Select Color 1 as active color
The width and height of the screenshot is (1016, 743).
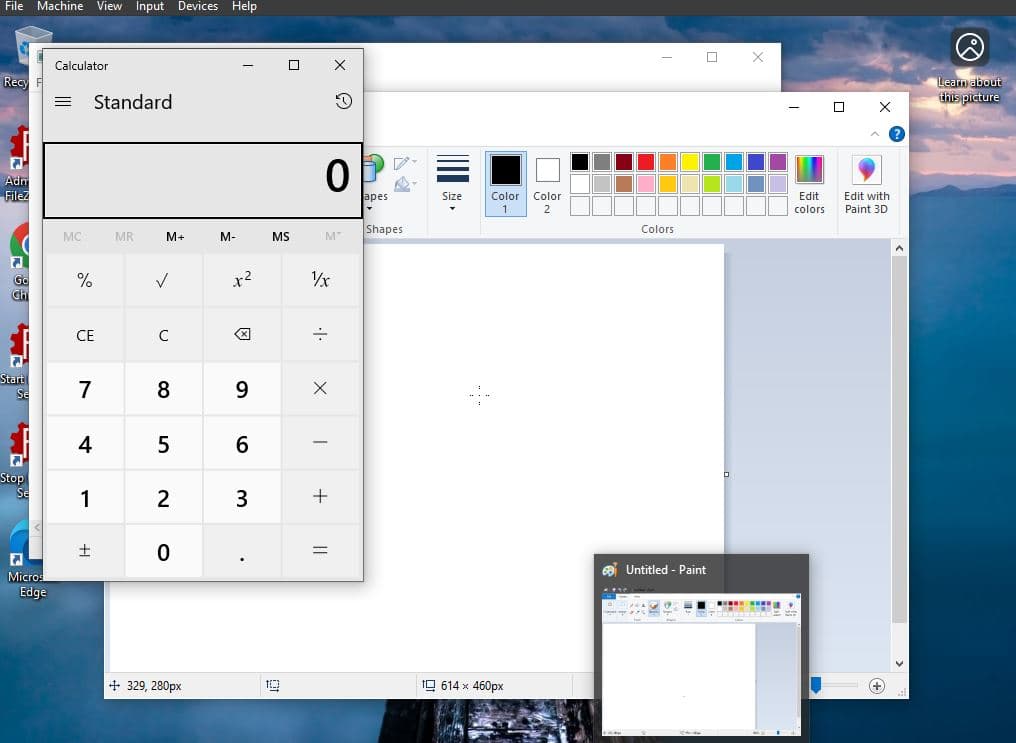[505, 183]
